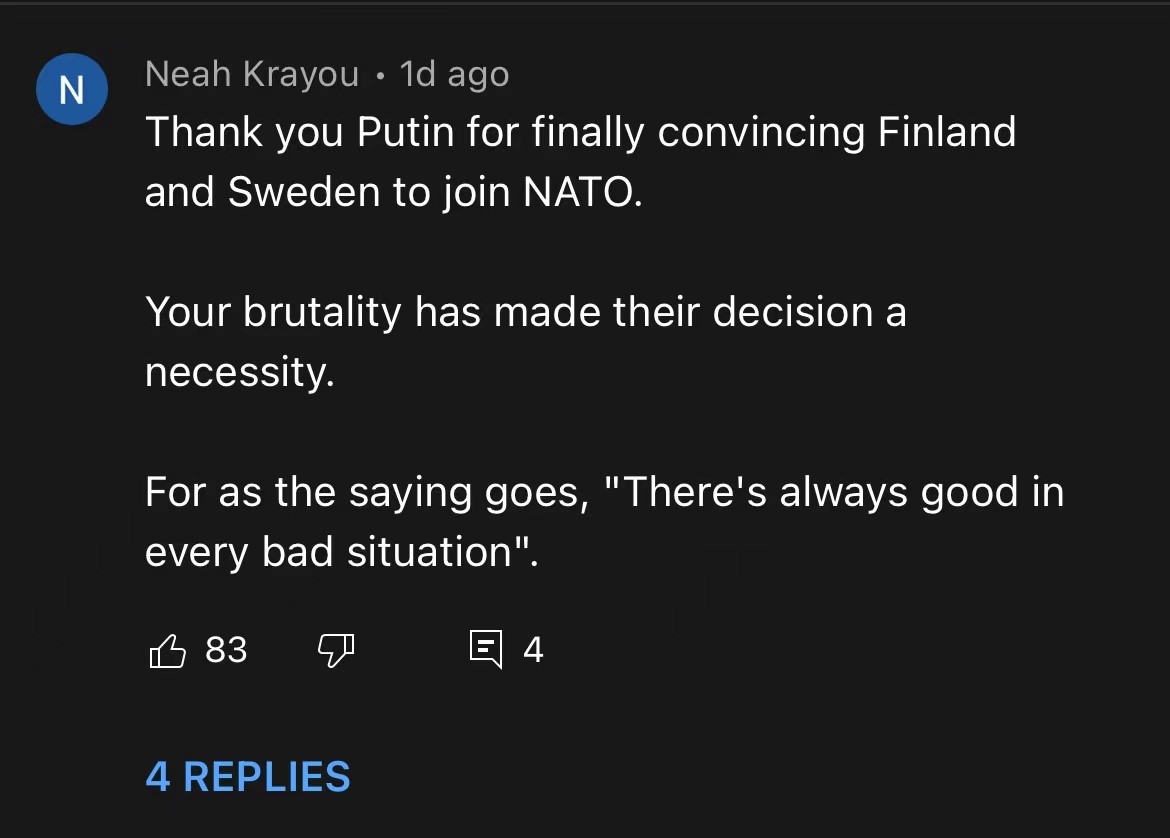Click the reply speech-bubble icon
The width and height of the screenshot is (1170, 838).
coord(486,650)
